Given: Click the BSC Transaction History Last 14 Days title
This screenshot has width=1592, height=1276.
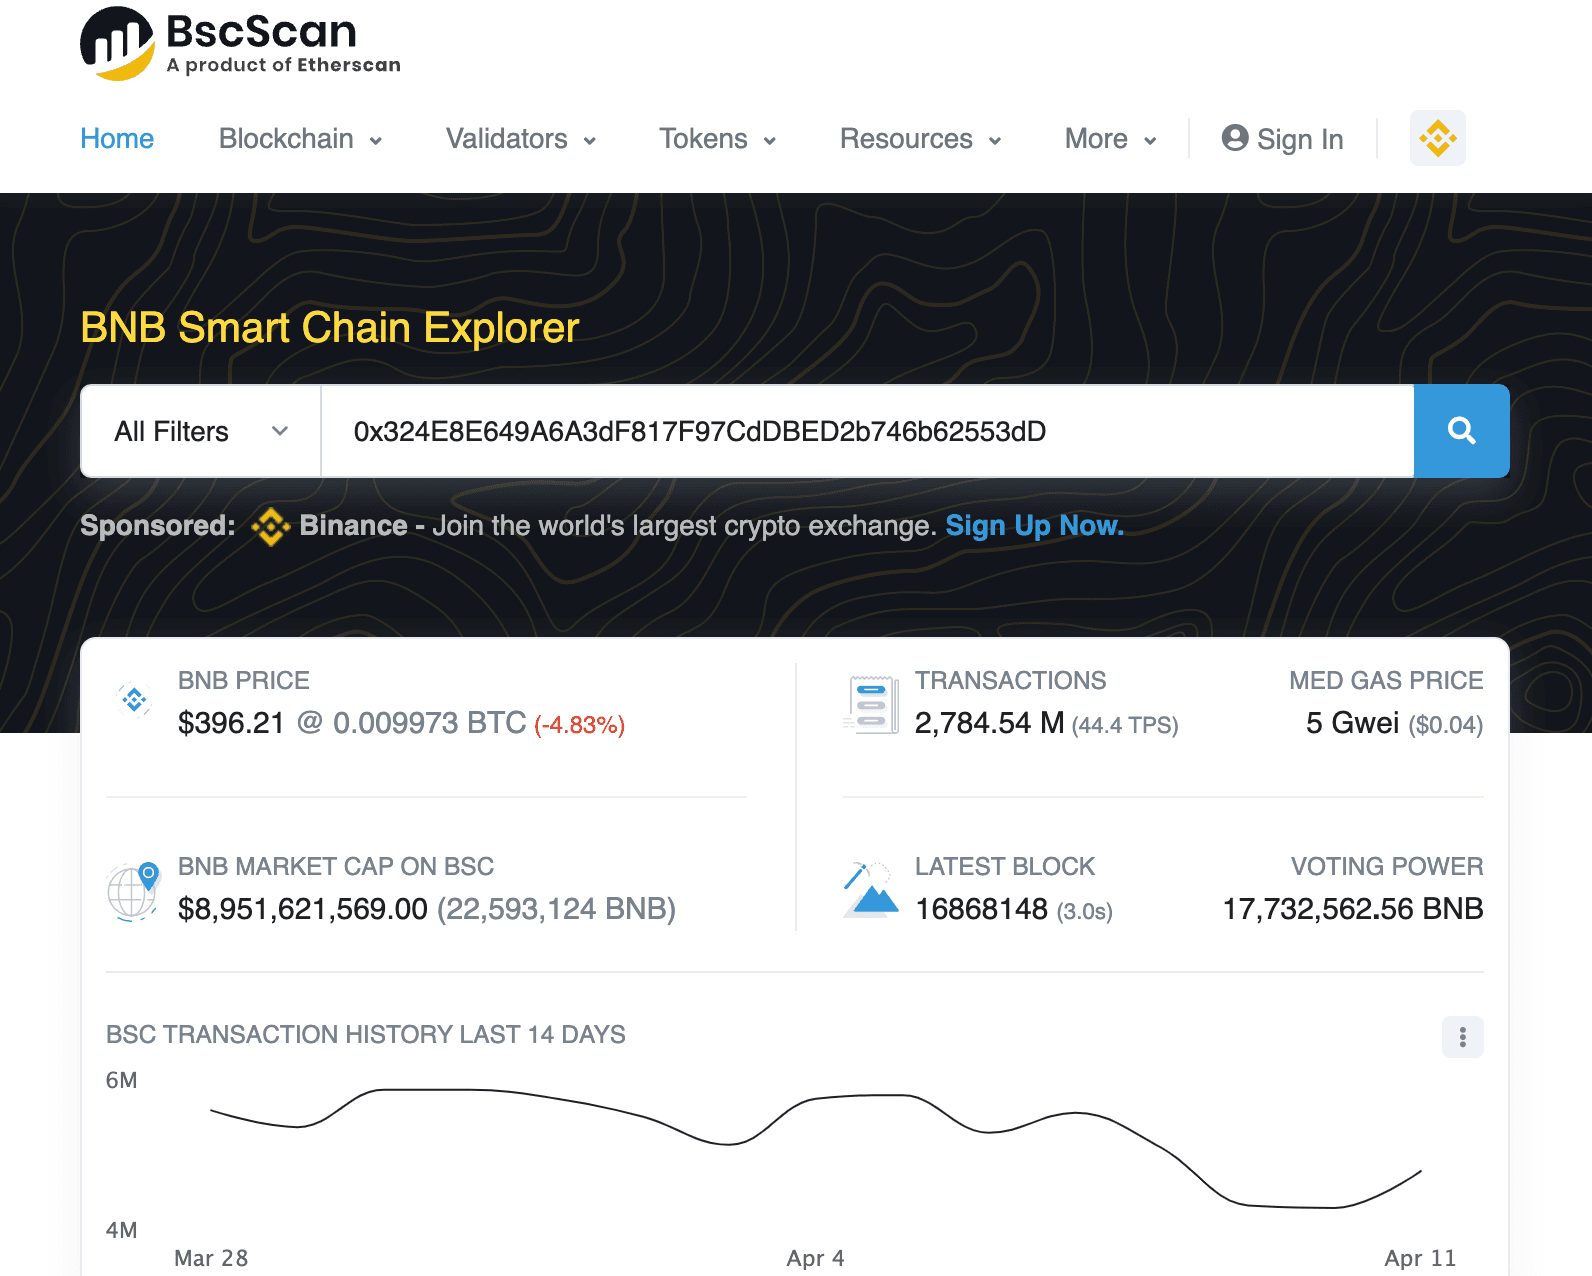Looking at the screenshot, I should click(x=366, y=1035).
